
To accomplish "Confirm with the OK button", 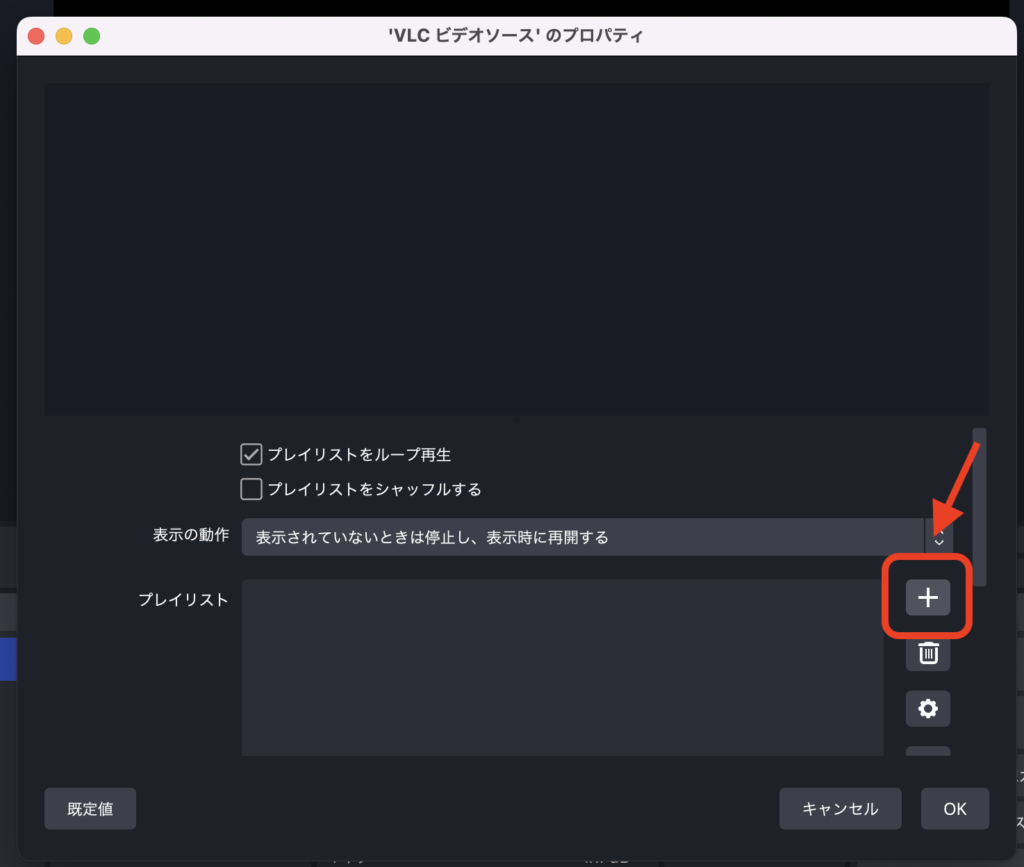I will pos(955,808).
